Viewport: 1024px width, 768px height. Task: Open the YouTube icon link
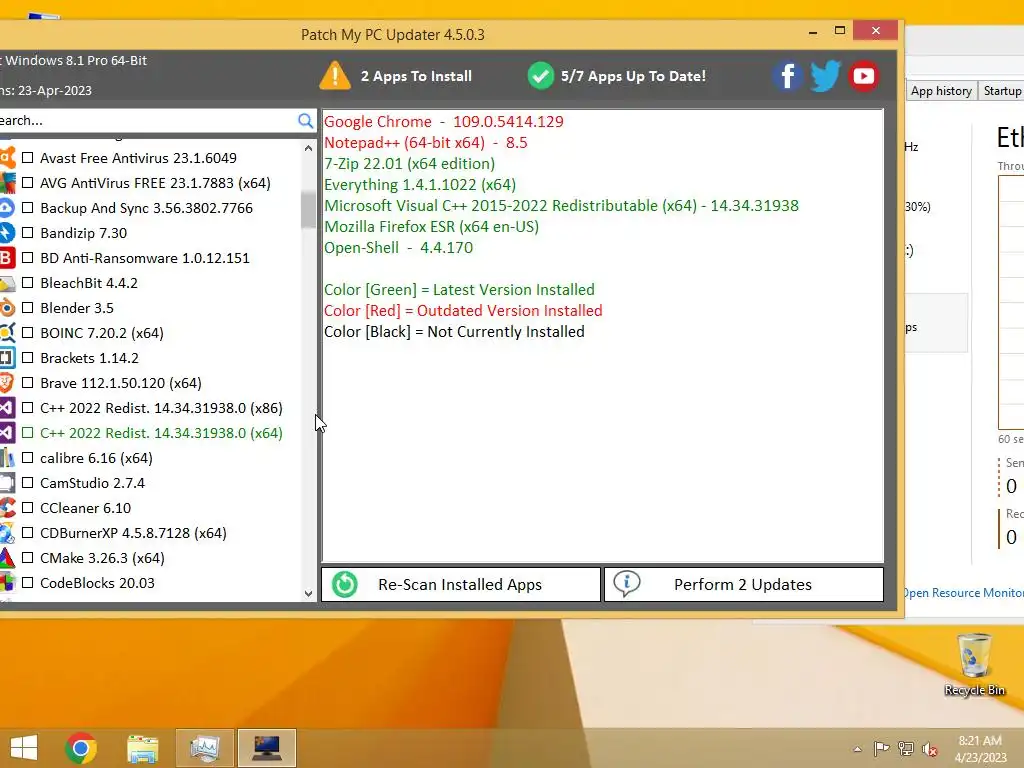[863, 76]
